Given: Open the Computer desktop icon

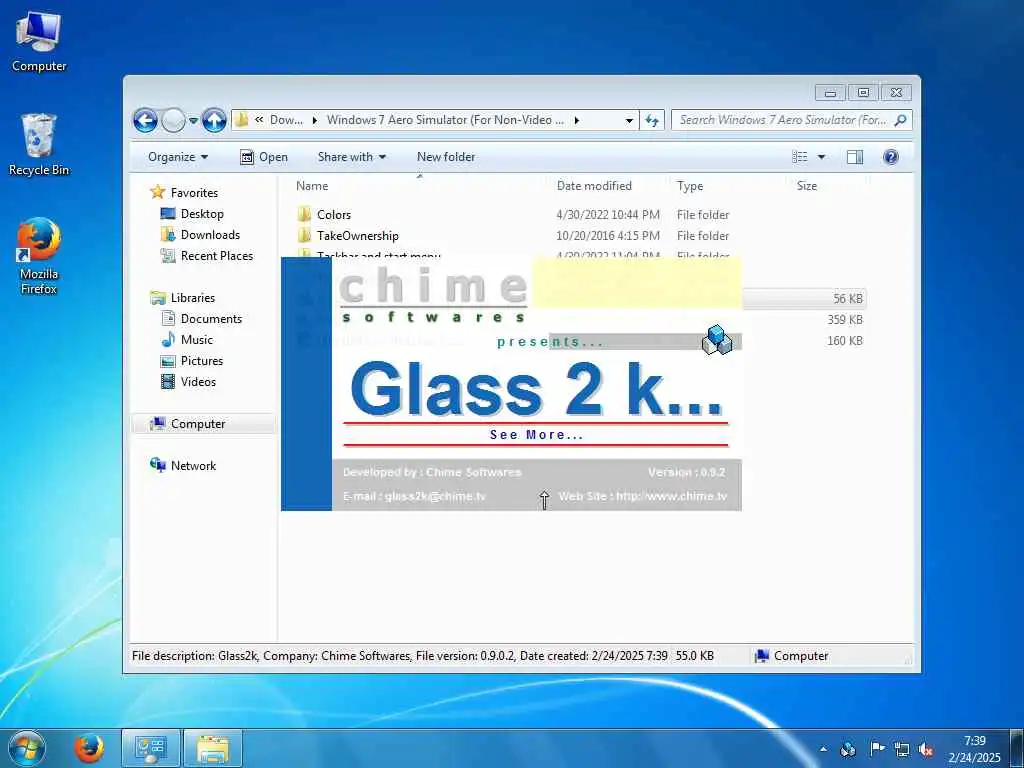Looking at the screenshot, I should coord(39,41).
